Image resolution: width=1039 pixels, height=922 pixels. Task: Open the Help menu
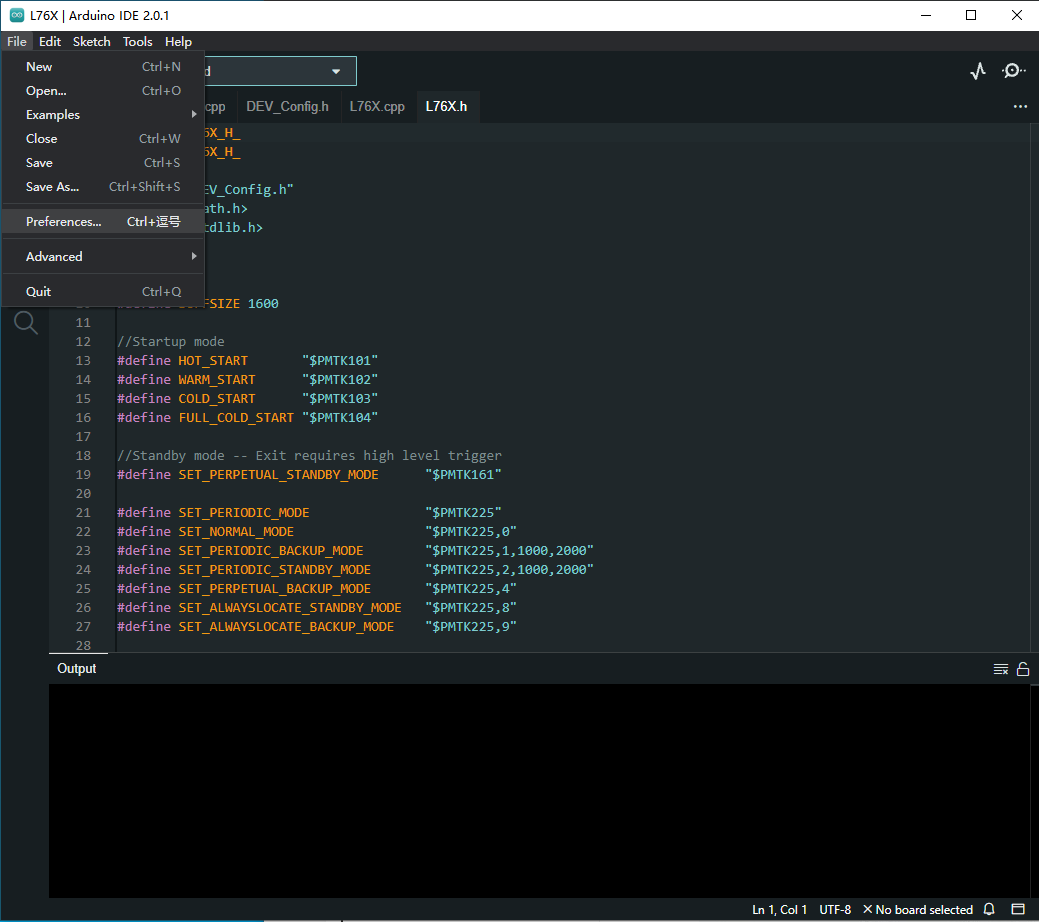click(178, 42)
